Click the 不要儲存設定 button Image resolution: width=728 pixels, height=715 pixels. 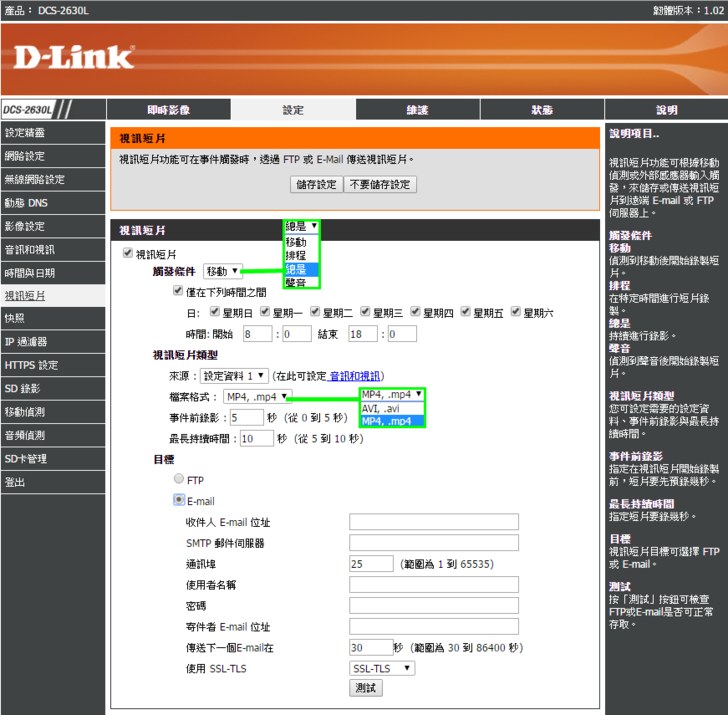pos(379,185)
